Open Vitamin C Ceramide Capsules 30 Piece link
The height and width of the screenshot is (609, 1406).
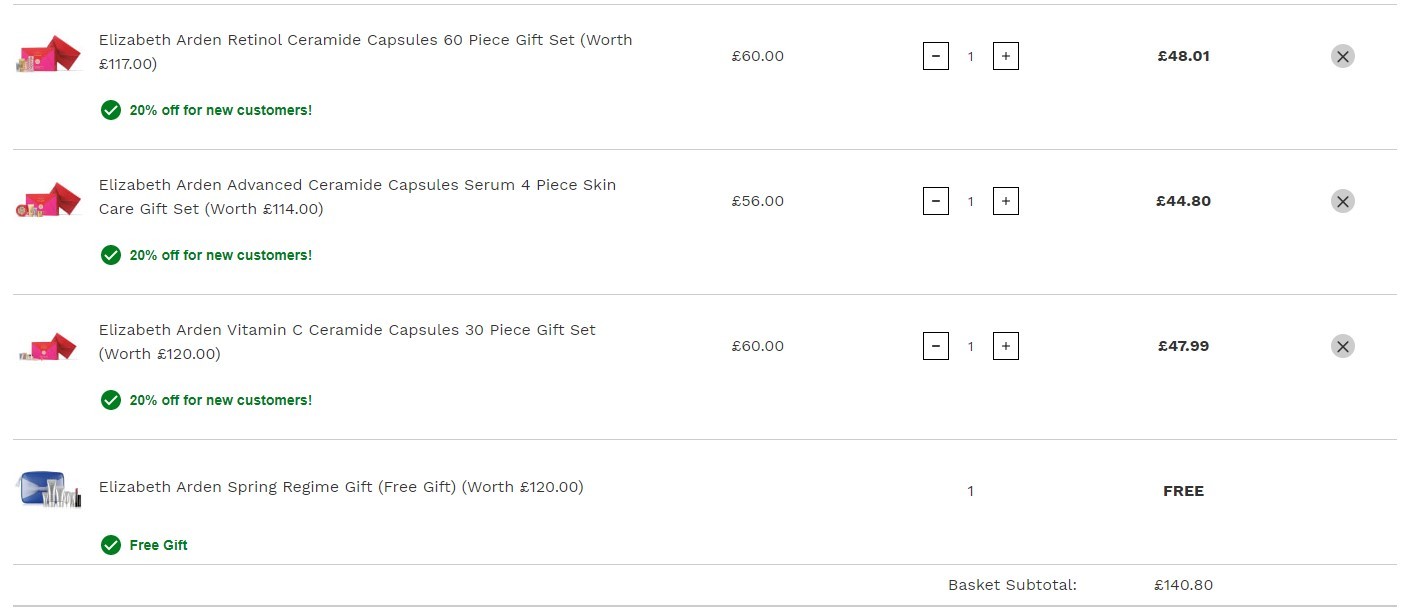tap(347, 342)
